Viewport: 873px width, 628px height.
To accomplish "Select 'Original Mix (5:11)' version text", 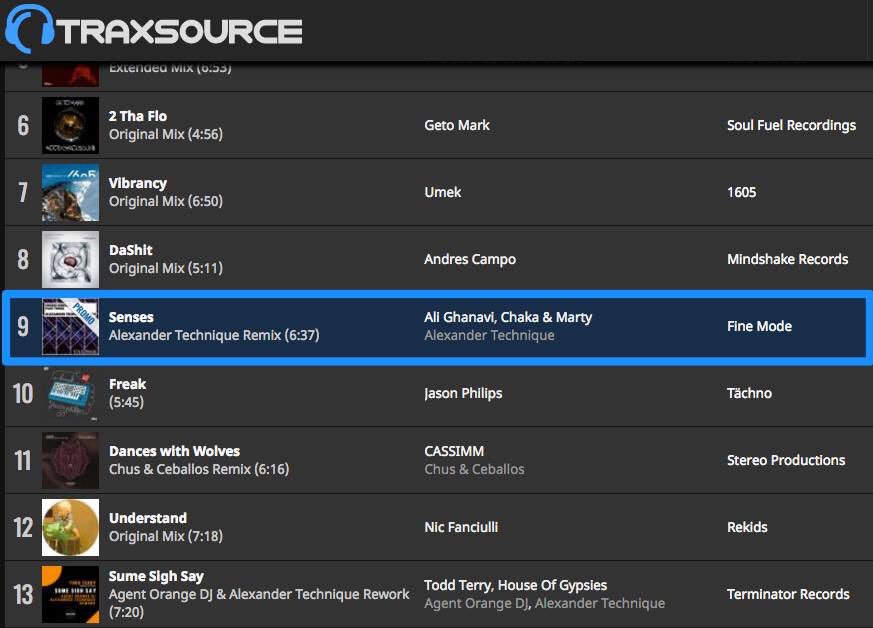I will 166,268.
